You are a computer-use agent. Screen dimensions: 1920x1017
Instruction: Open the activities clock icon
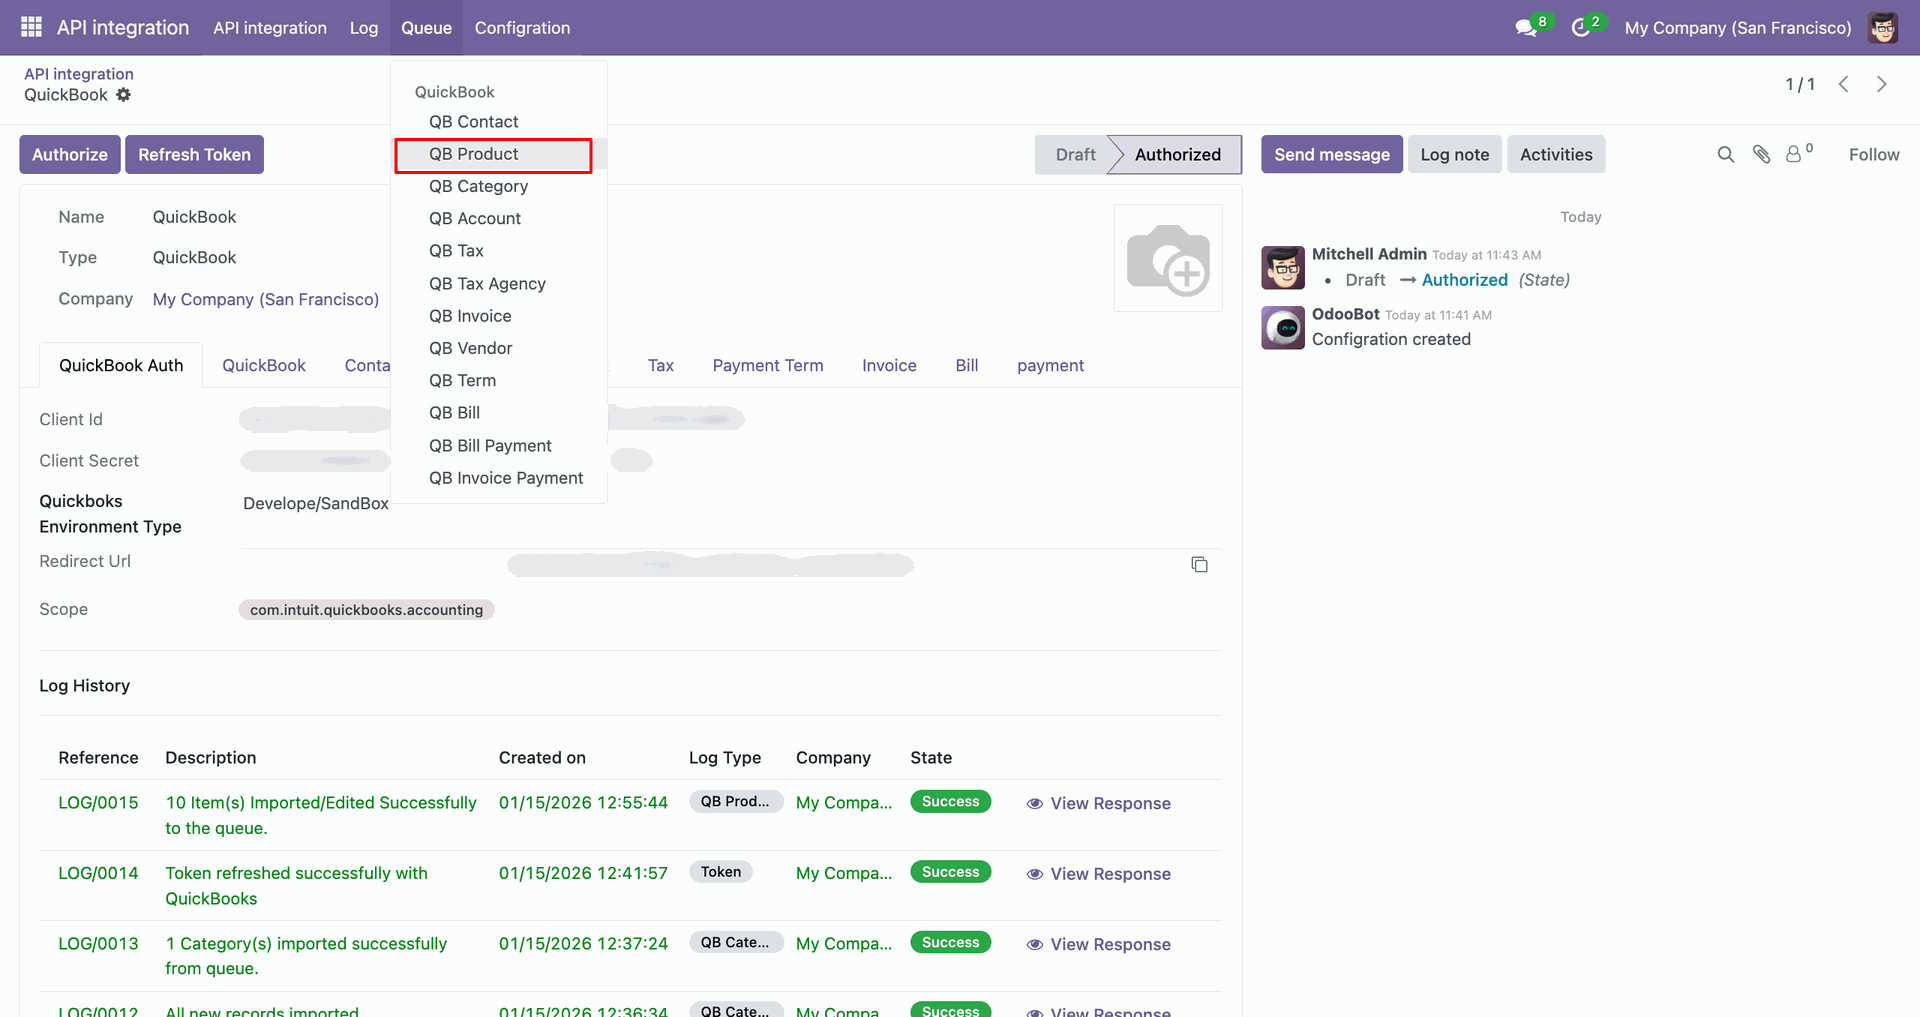pos(1581,28)
